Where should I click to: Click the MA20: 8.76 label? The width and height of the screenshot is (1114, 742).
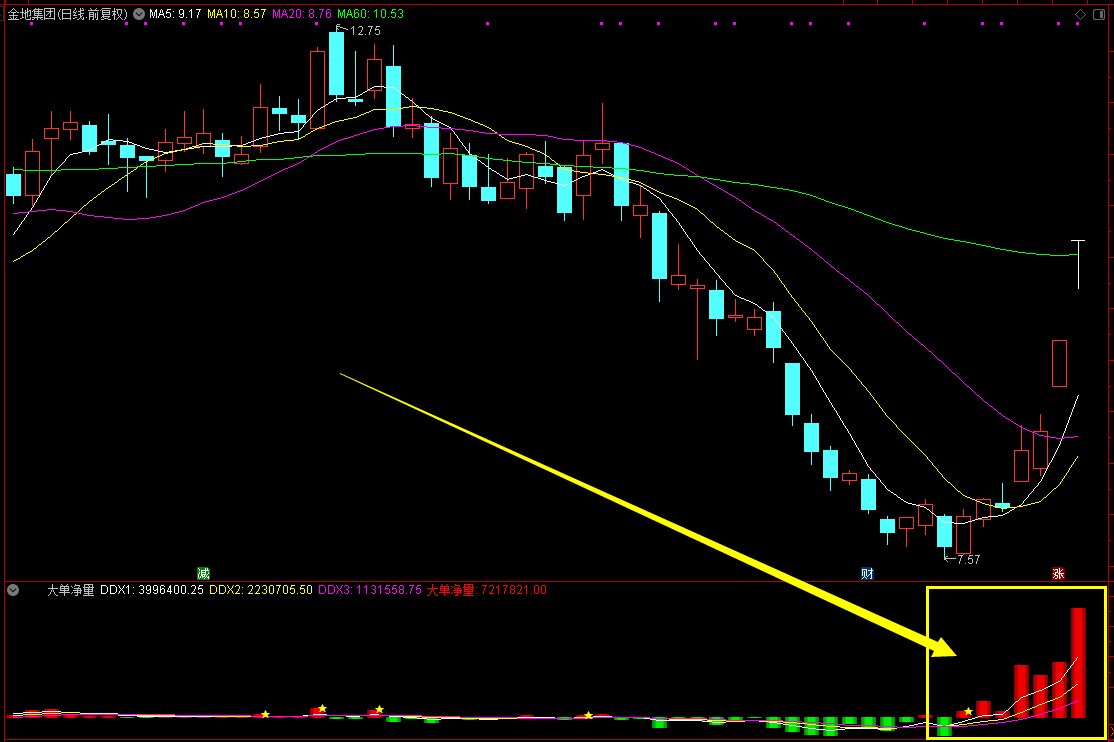tap(301, 14)
